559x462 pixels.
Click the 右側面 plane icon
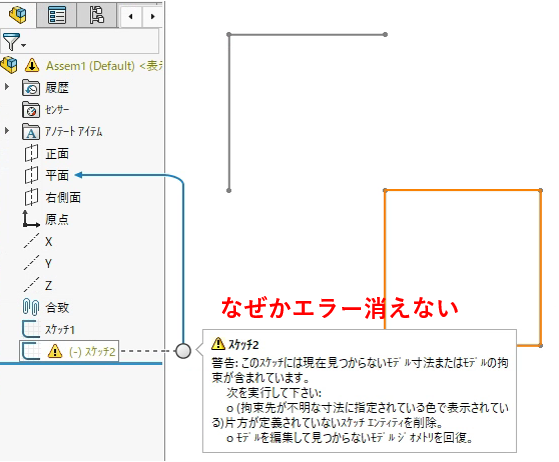click(x=31, y=197)
